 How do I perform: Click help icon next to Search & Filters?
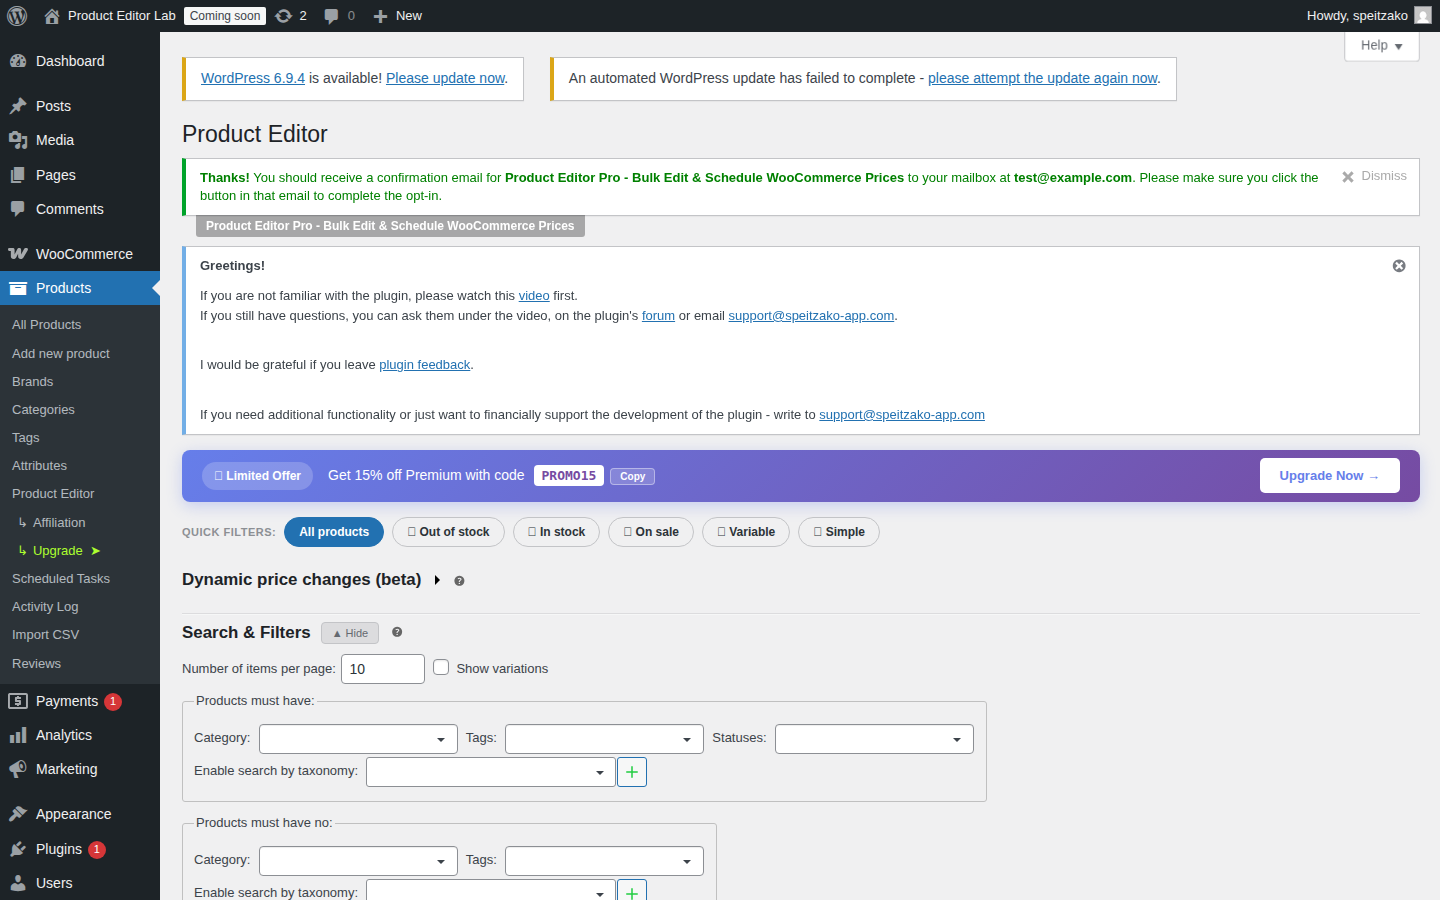(397, 632)
